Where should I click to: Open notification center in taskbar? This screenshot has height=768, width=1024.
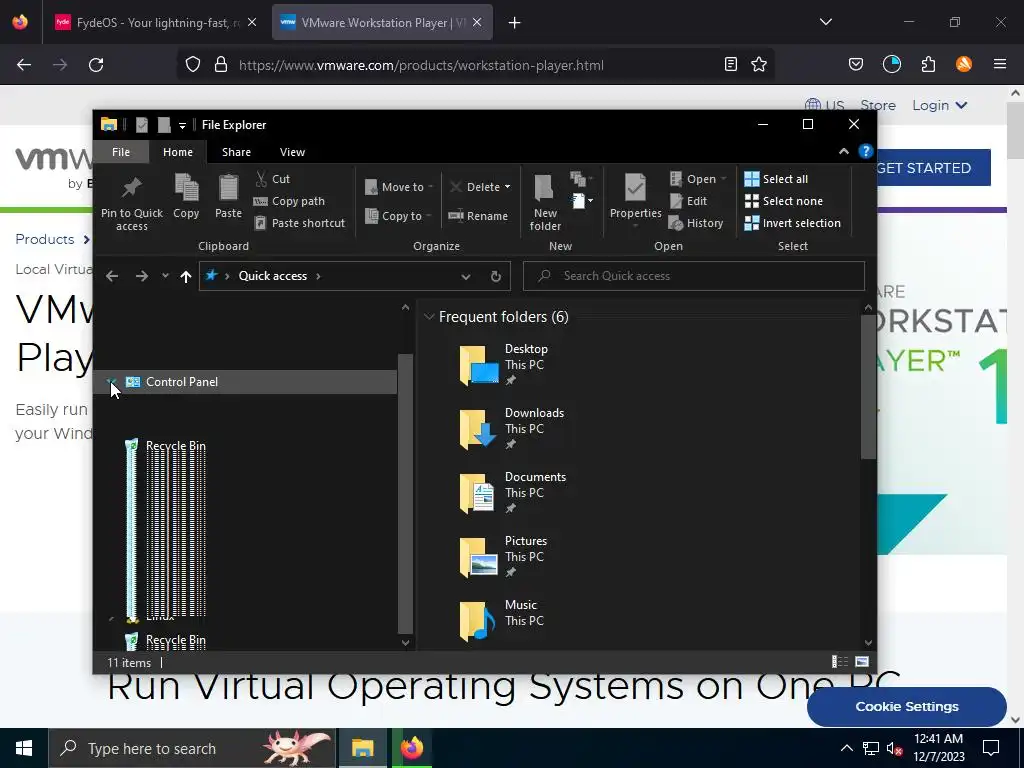click(991, 748)
